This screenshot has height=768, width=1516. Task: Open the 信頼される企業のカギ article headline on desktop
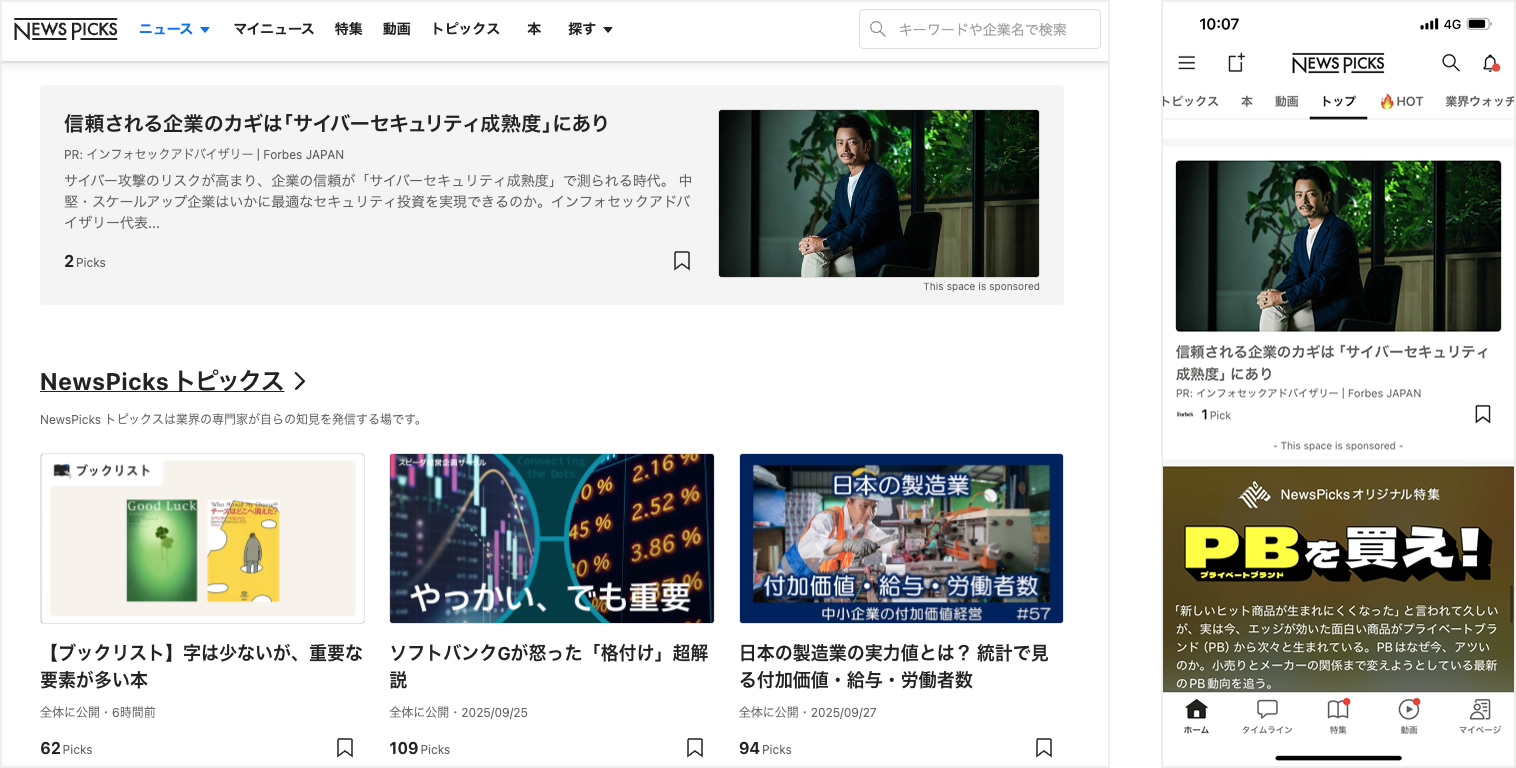click(336, 123)
